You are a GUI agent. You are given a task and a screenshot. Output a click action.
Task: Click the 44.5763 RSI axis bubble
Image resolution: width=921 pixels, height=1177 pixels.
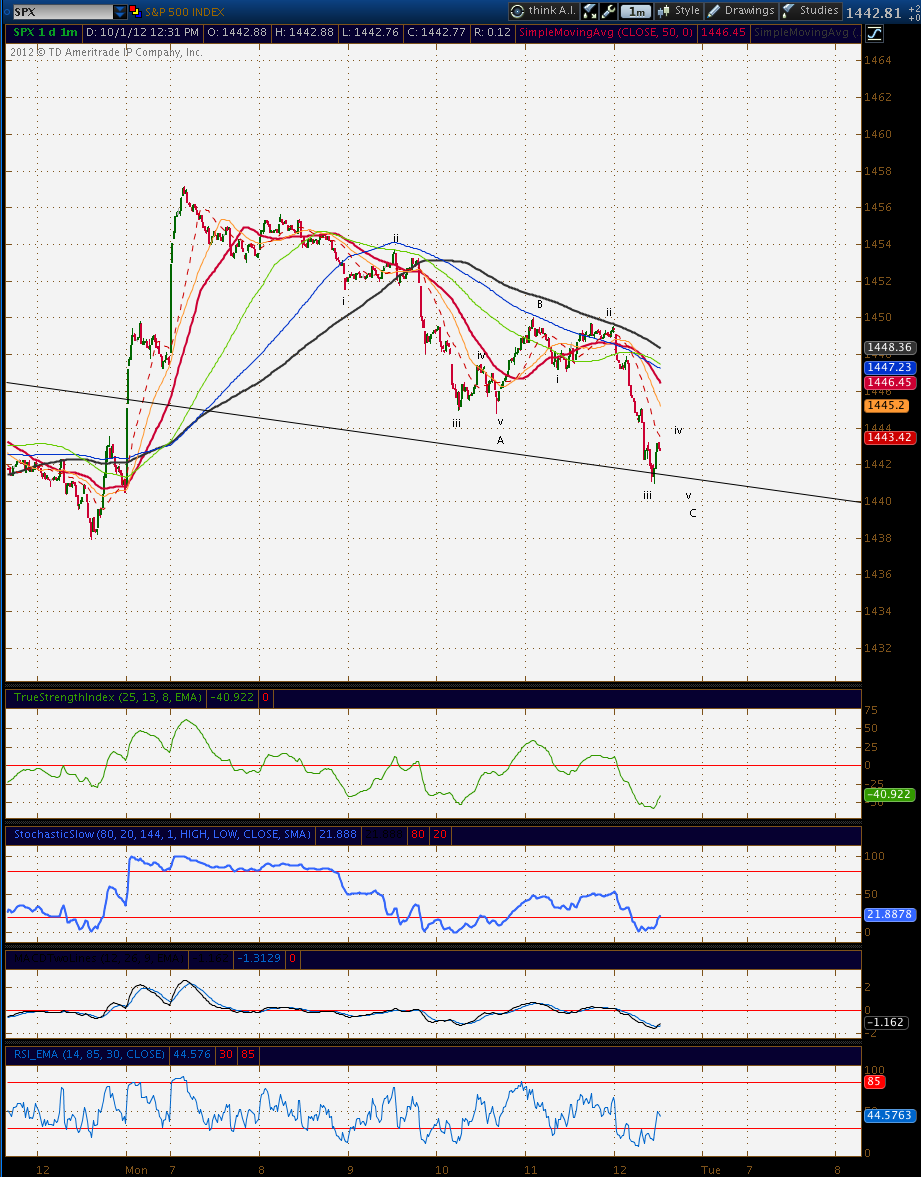(x=889, y=1115)
